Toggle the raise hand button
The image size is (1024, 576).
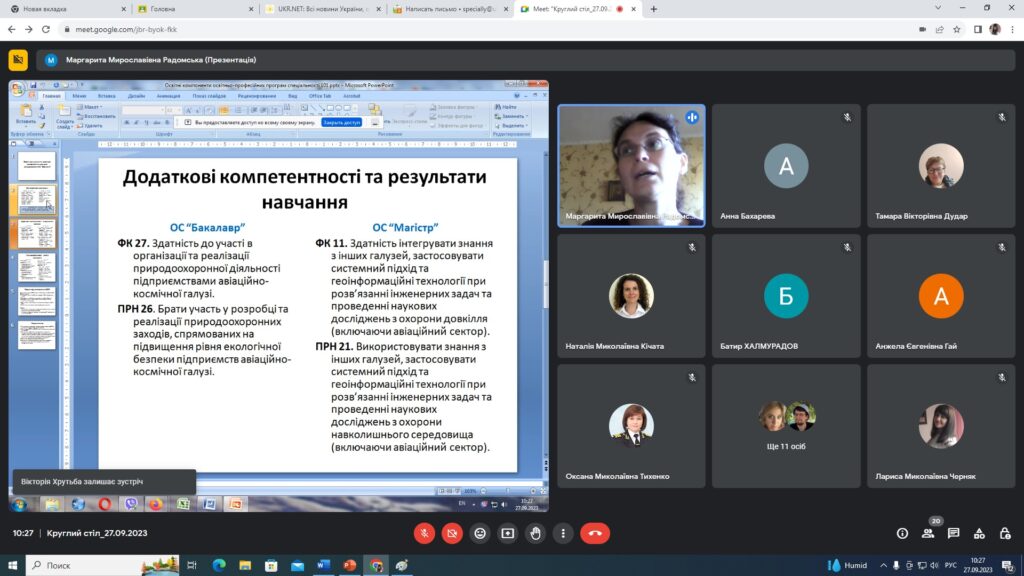536,533
